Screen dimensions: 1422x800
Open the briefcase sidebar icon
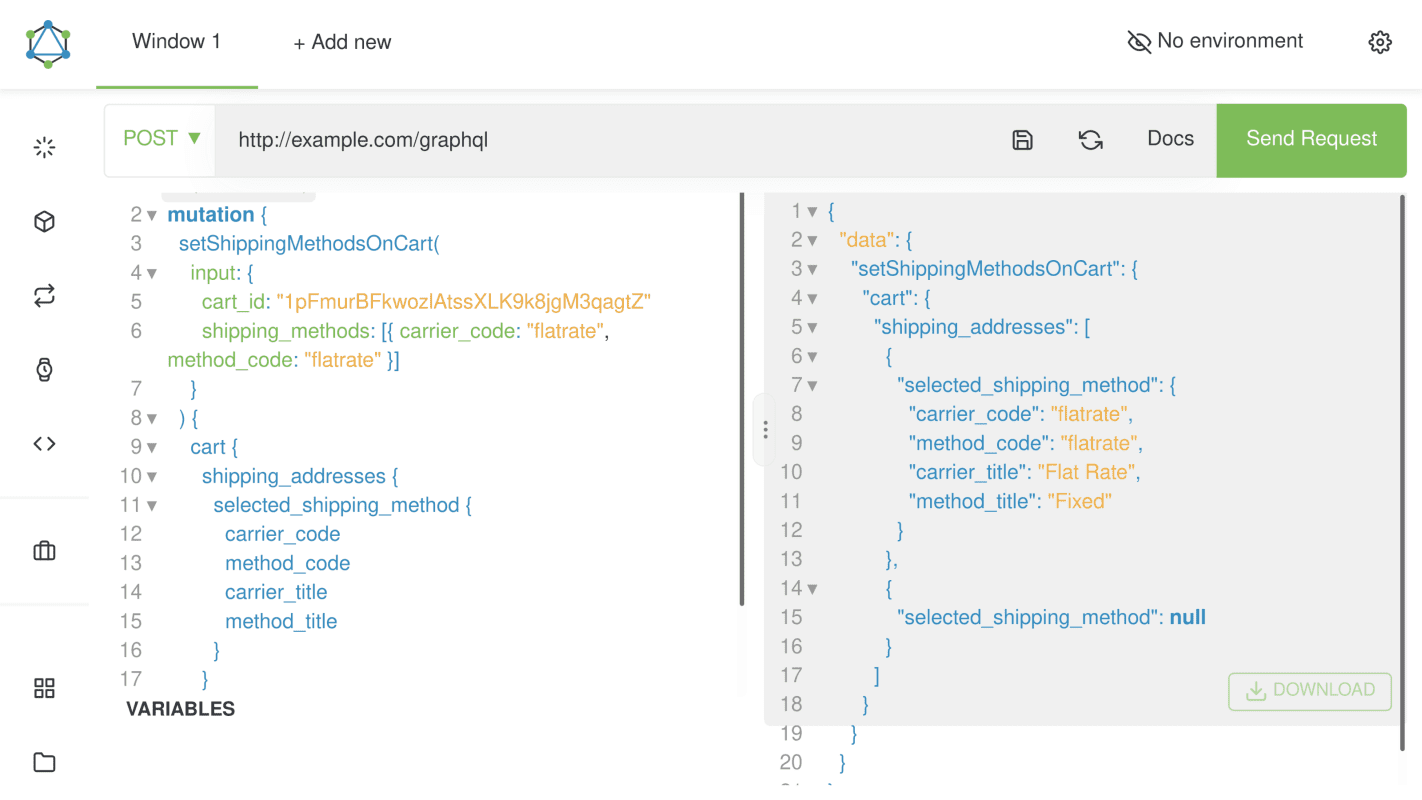point(44,551)
